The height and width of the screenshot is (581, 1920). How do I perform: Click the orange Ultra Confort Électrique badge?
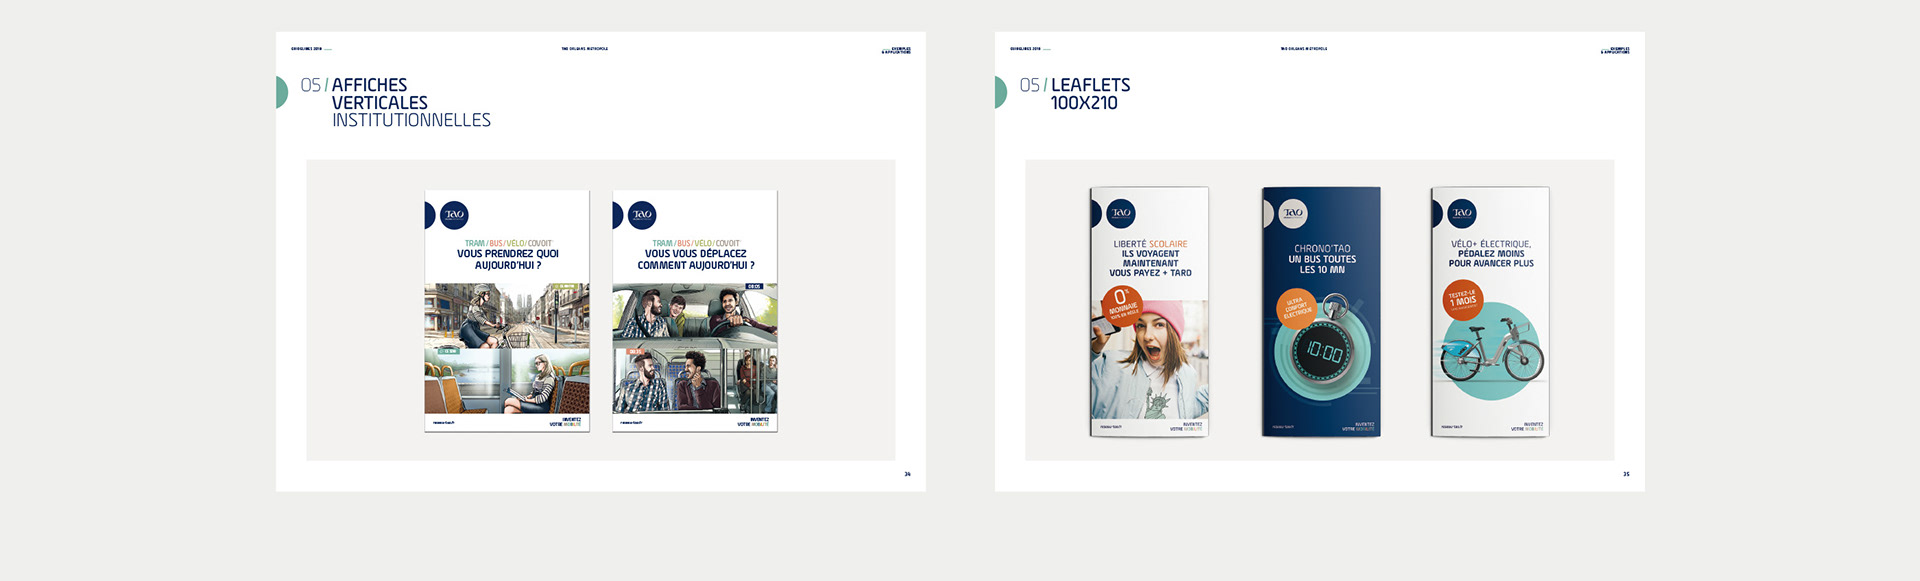point(1296,308)
